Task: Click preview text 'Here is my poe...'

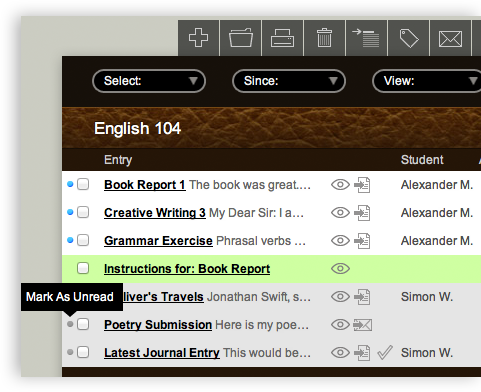Action: [262, 325]
